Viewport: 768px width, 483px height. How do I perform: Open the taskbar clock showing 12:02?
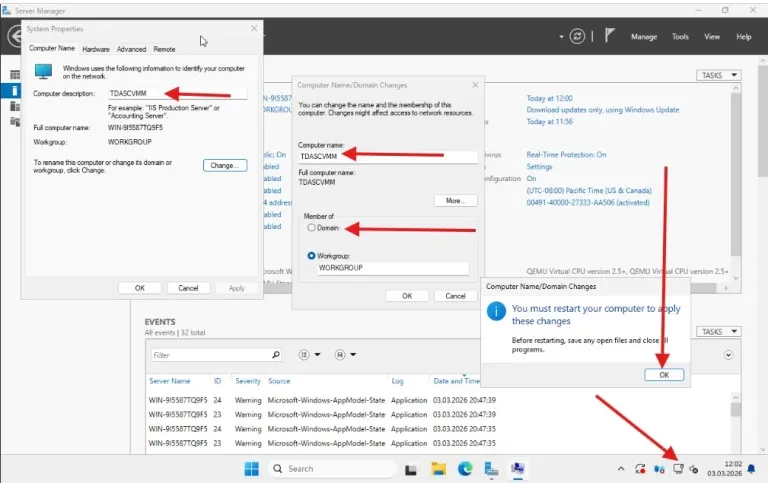coord(725,469)
